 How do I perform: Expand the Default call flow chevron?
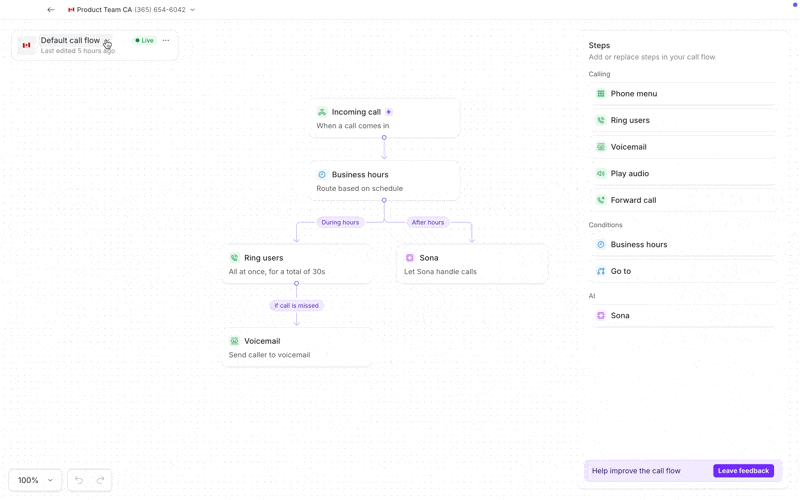pyautogui.click(x=107, y=41)
